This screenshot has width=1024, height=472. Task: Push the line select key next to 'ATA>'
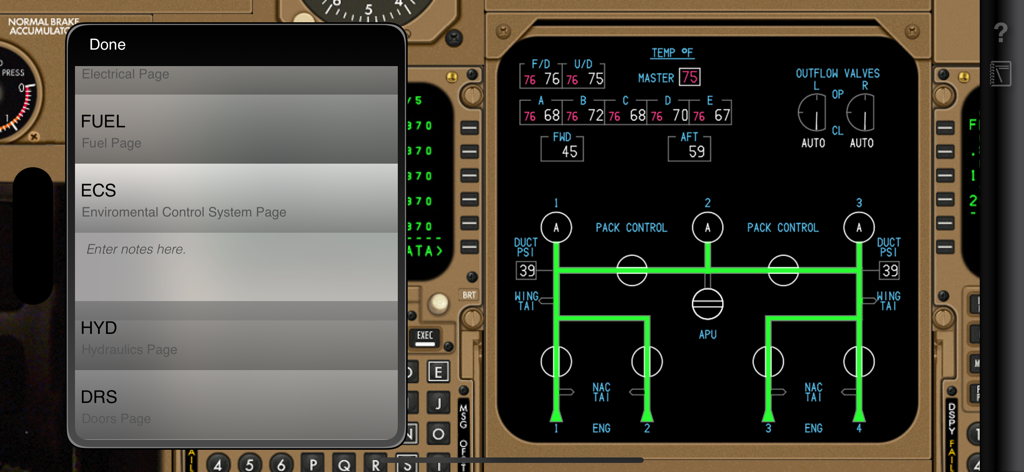[470, 249]
